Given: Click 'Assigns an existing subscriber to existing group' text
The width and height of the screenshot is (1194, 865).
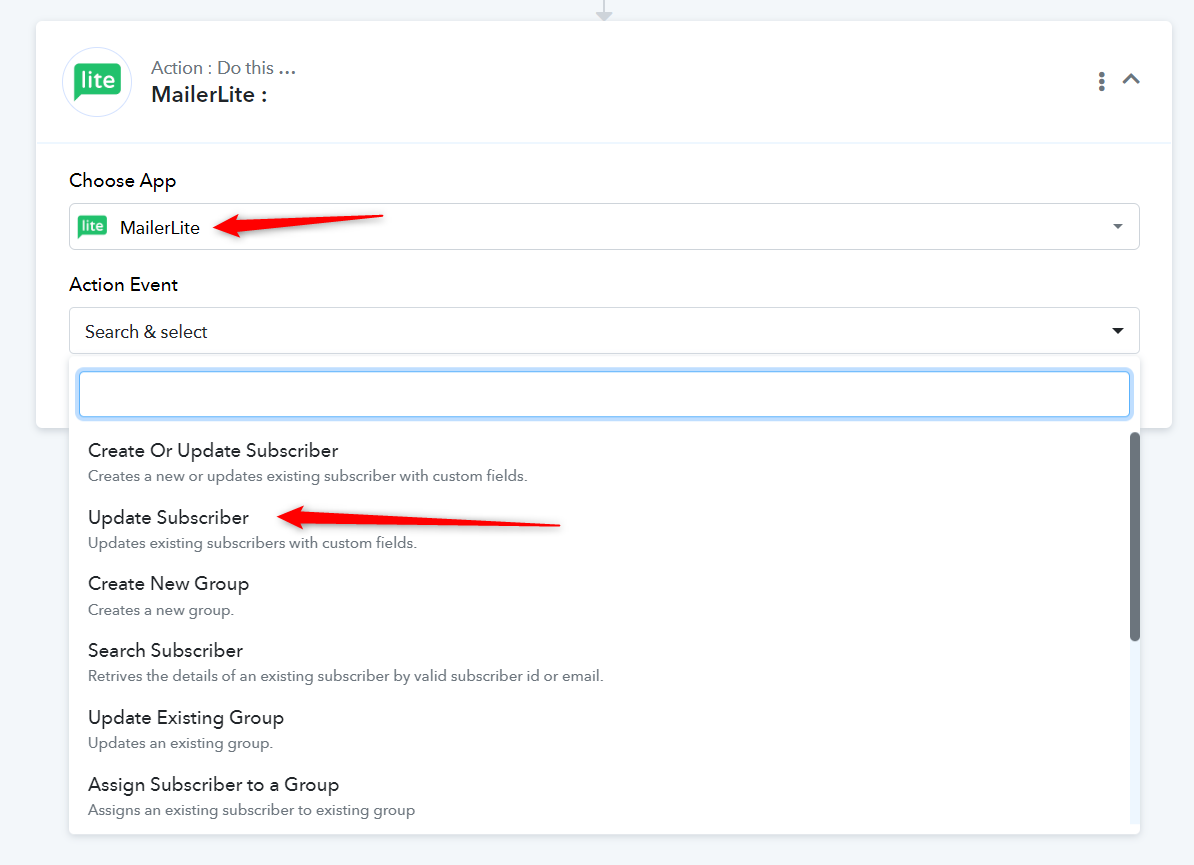Looking at the screenshot, I should [x=251, y=810].
